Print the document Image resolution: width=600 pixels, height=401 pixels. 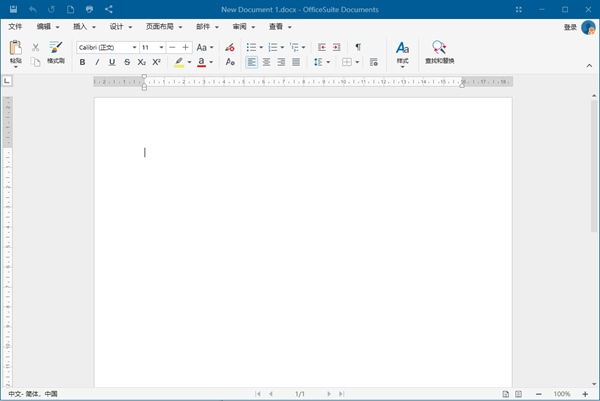tap(90, 9)
